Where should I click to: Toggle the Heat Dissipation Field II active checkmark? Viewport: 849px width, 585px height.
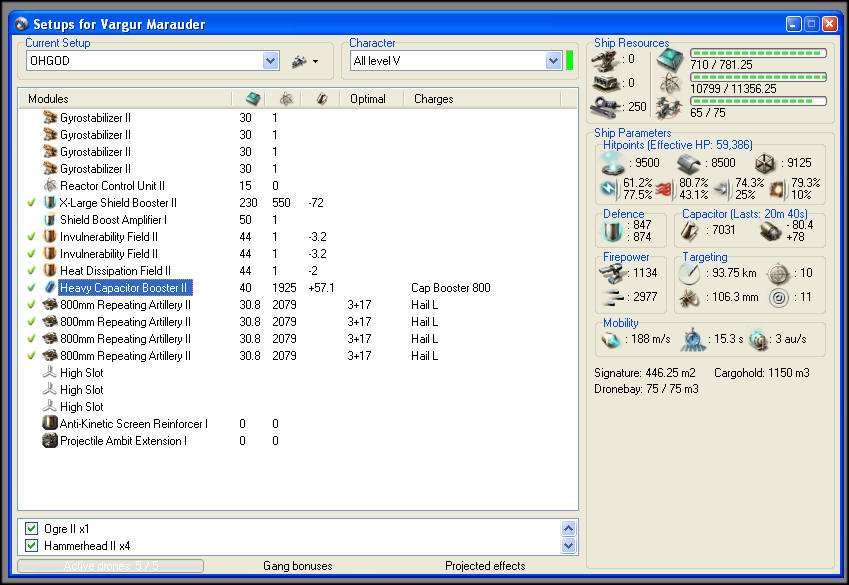pyautogui.click(x=32, y=271)
